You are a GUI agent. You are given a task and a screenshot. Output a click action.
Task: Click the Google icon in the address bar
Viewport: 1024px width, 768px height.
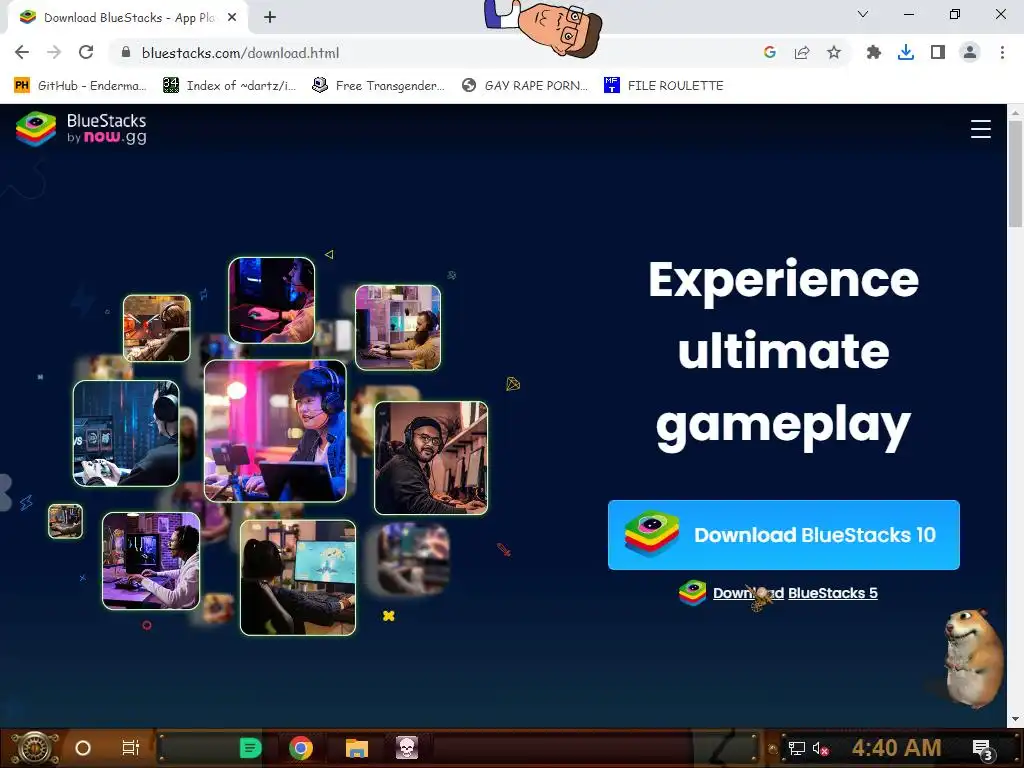pyautogui.click(x=770, y=52)
